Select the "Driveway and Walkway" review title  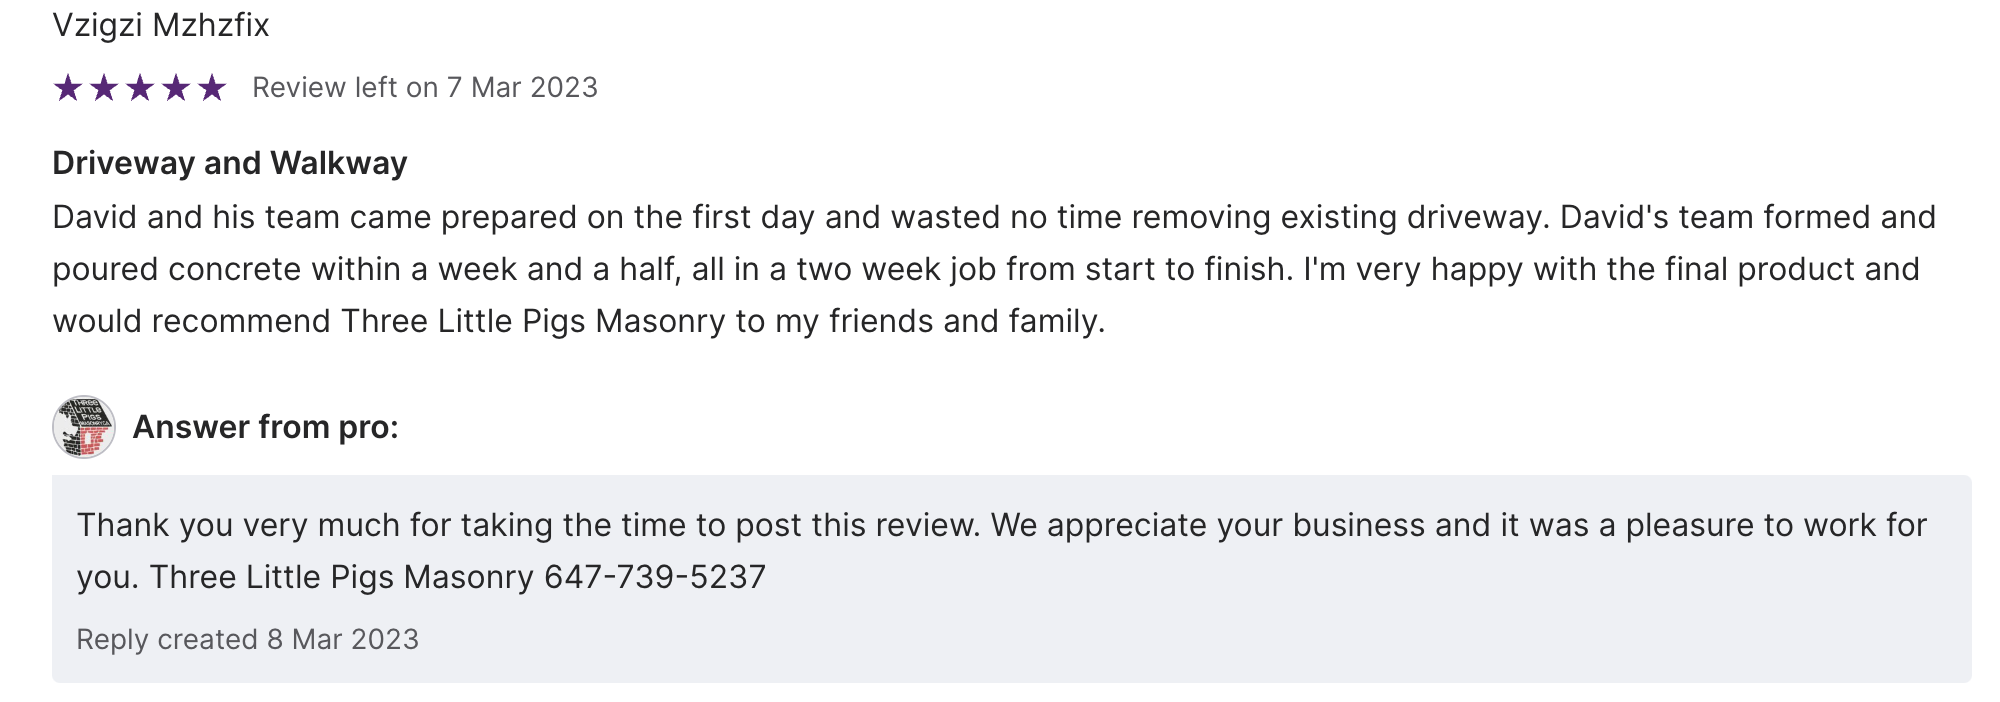click(x=230, y=163)
